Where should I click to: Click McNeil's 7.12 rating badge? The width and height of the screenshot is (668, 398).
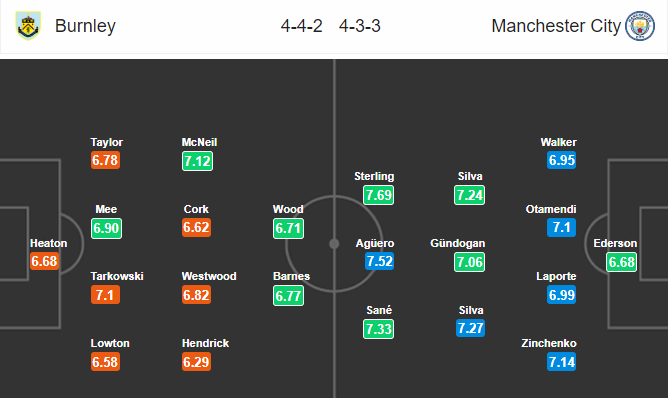point(197,161)
